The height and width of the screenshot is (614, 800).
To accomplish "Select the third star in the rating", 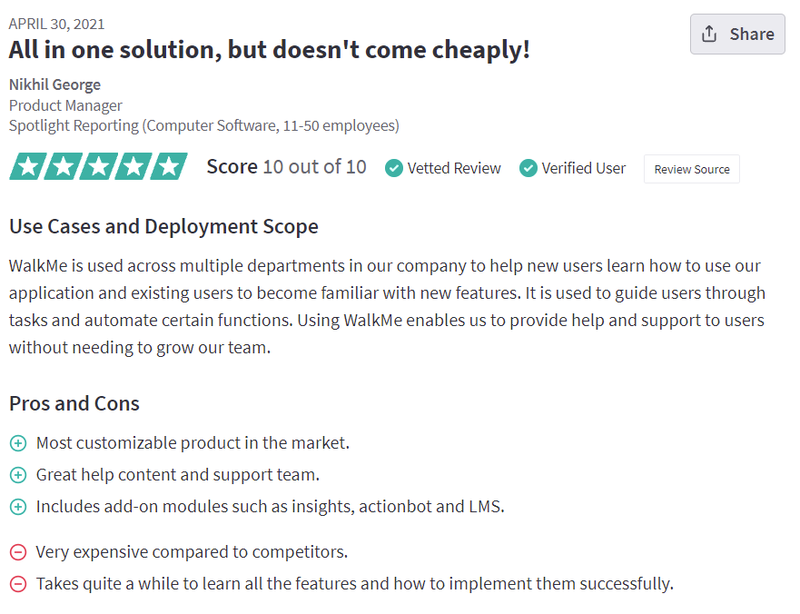I will [x=99, y=165].
